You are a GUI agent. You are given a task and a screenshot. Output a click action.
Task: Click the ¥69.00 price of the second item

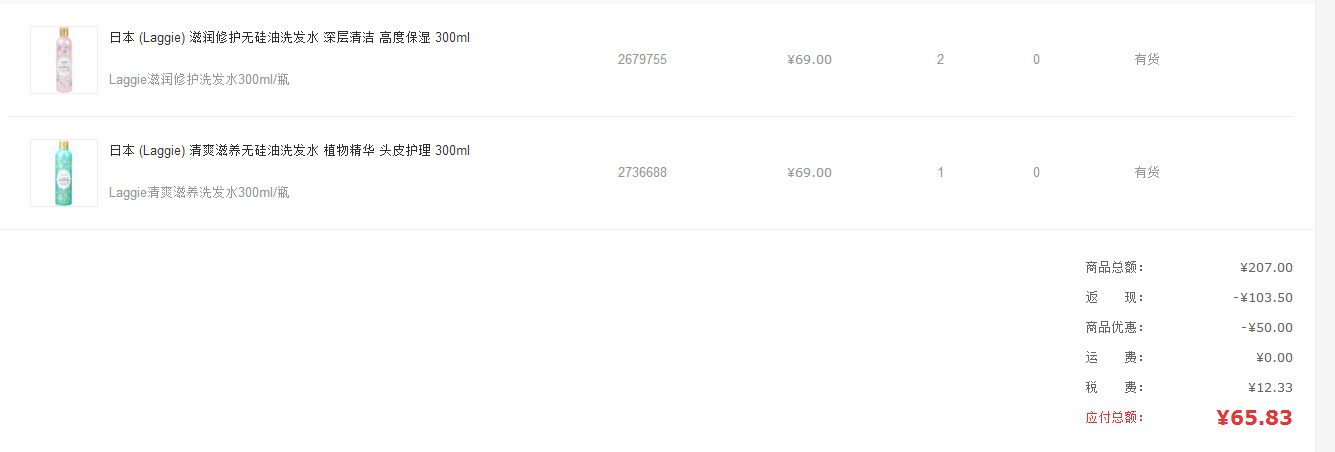[809, 173]
